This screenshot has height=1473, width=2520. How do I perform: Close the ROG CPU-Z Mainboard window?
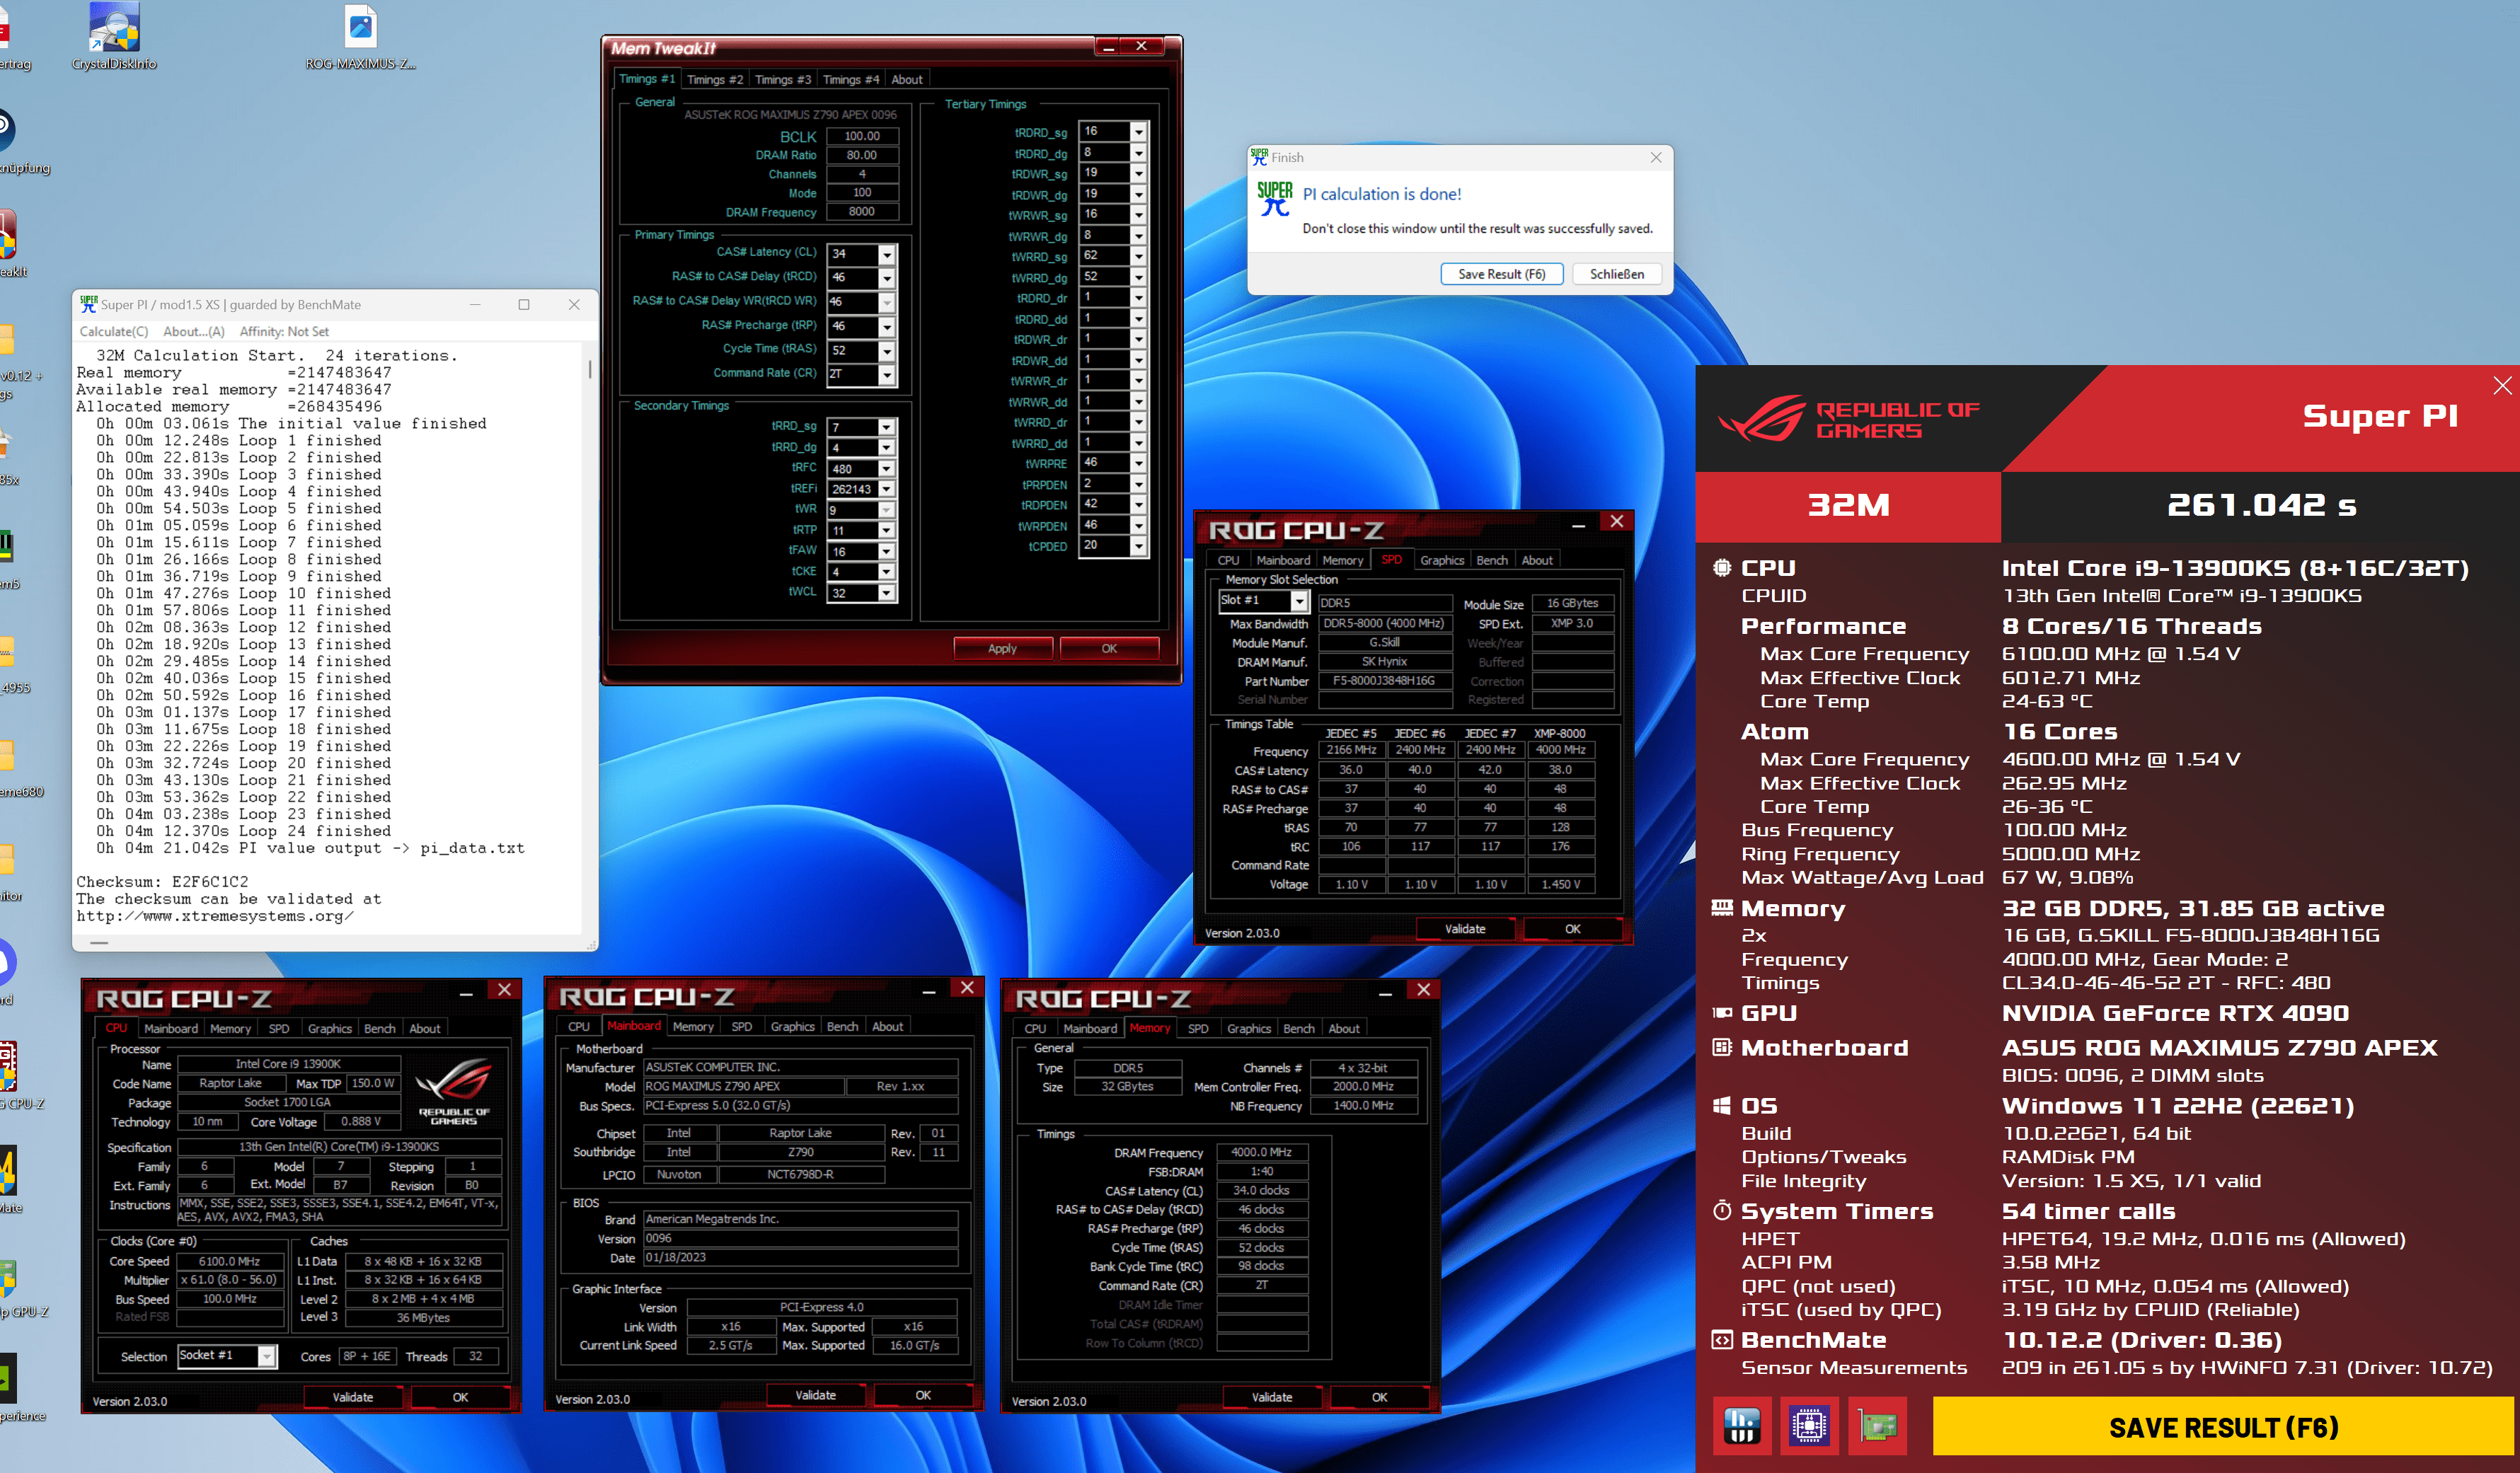[x=967, y=988]
